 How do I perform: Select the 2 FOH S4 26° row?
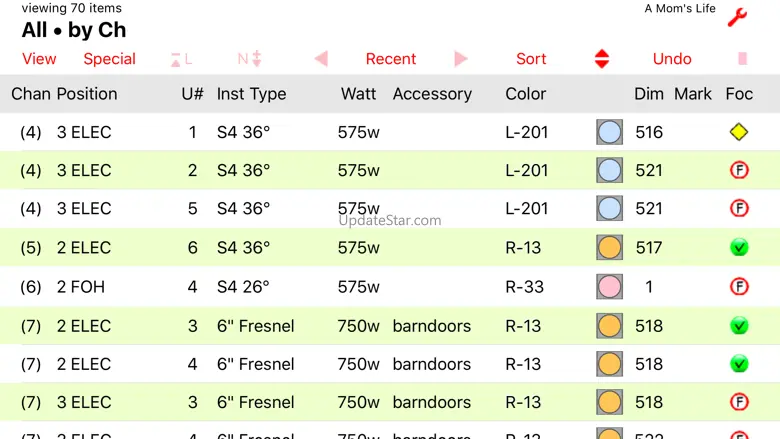(390, 287)
